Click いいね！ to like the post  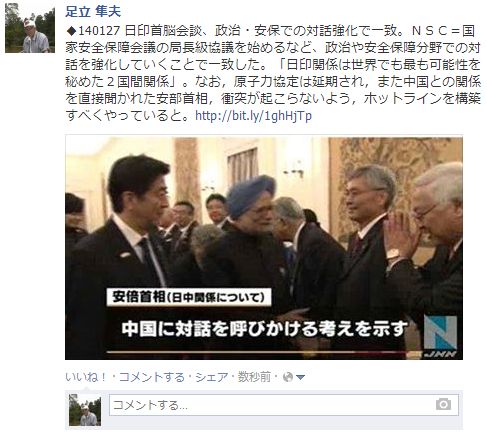86,377
